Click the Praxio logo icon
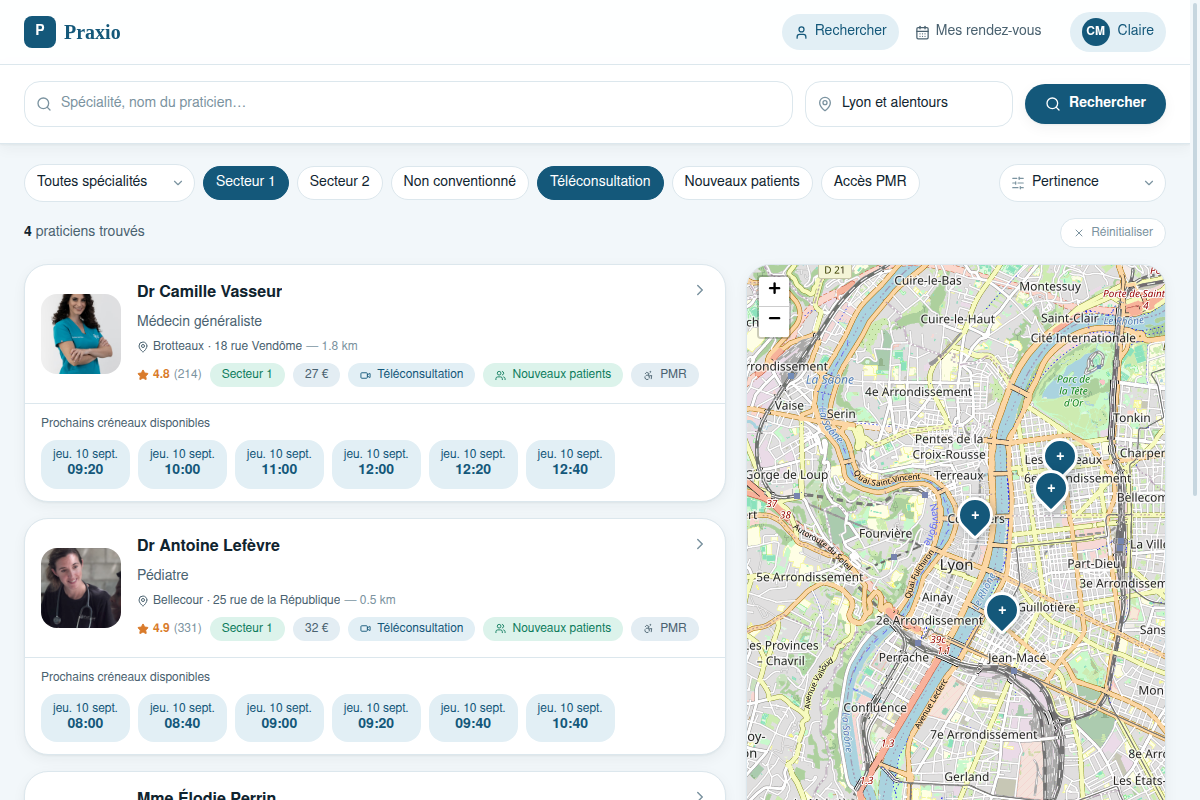The width and height of the screenshot is (1200, 800). point(40,31)
